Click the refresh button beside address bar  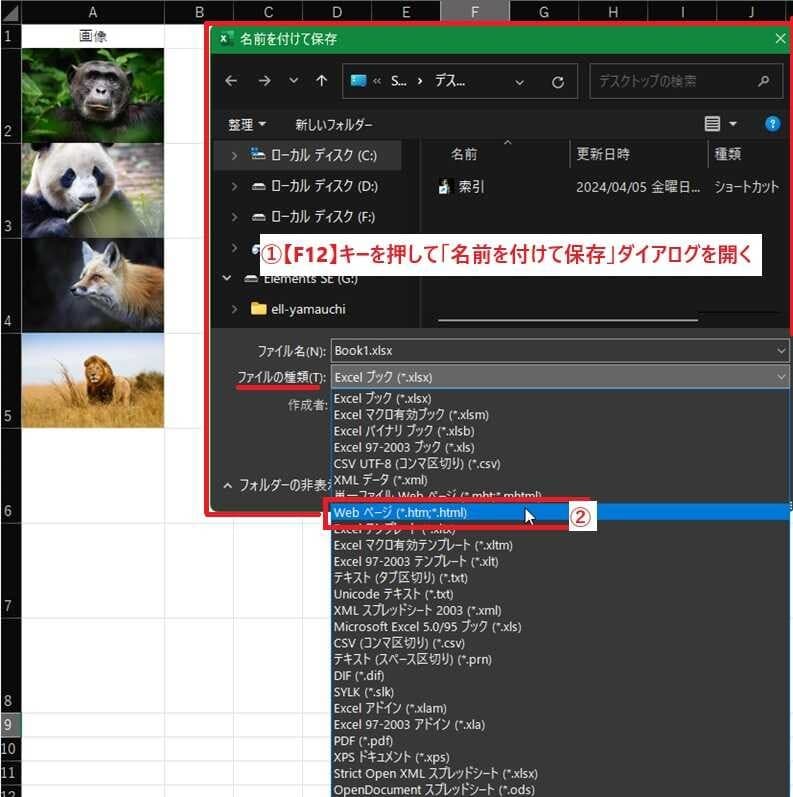(558, 82)
